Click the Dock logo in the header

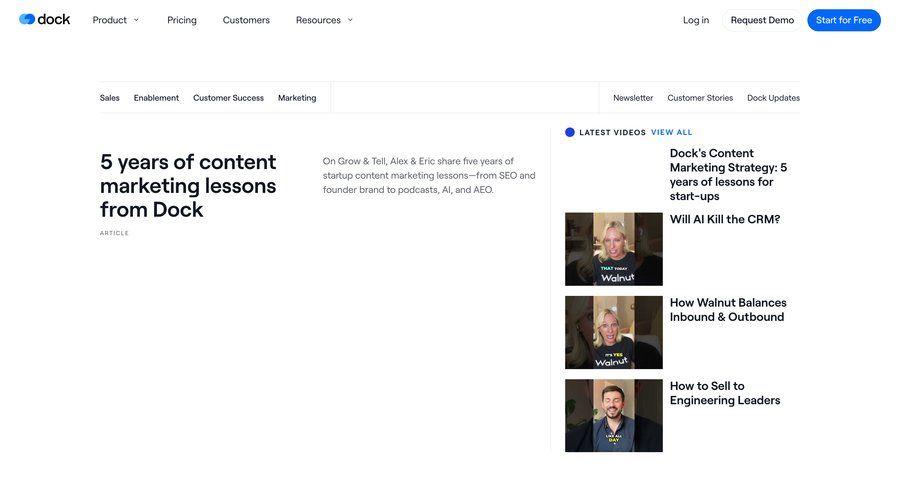44,20
